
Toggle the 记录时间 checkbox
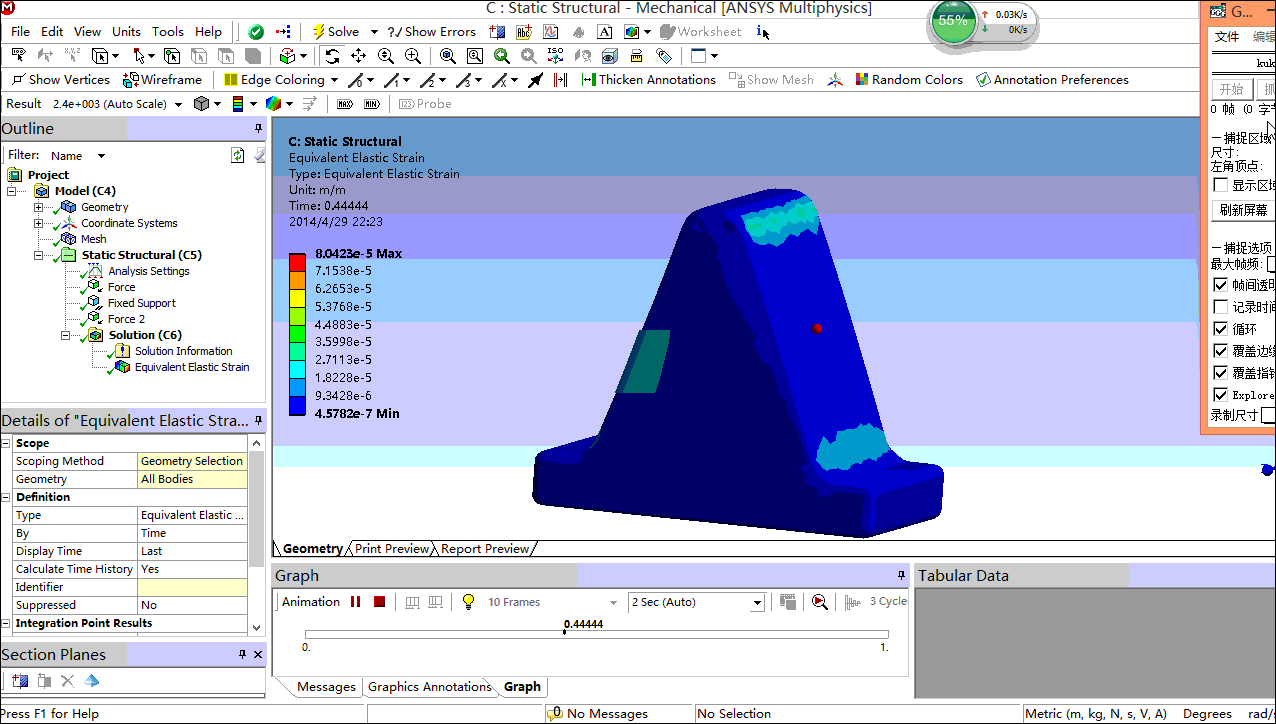pyautogui.click(x=1220, y=307)
